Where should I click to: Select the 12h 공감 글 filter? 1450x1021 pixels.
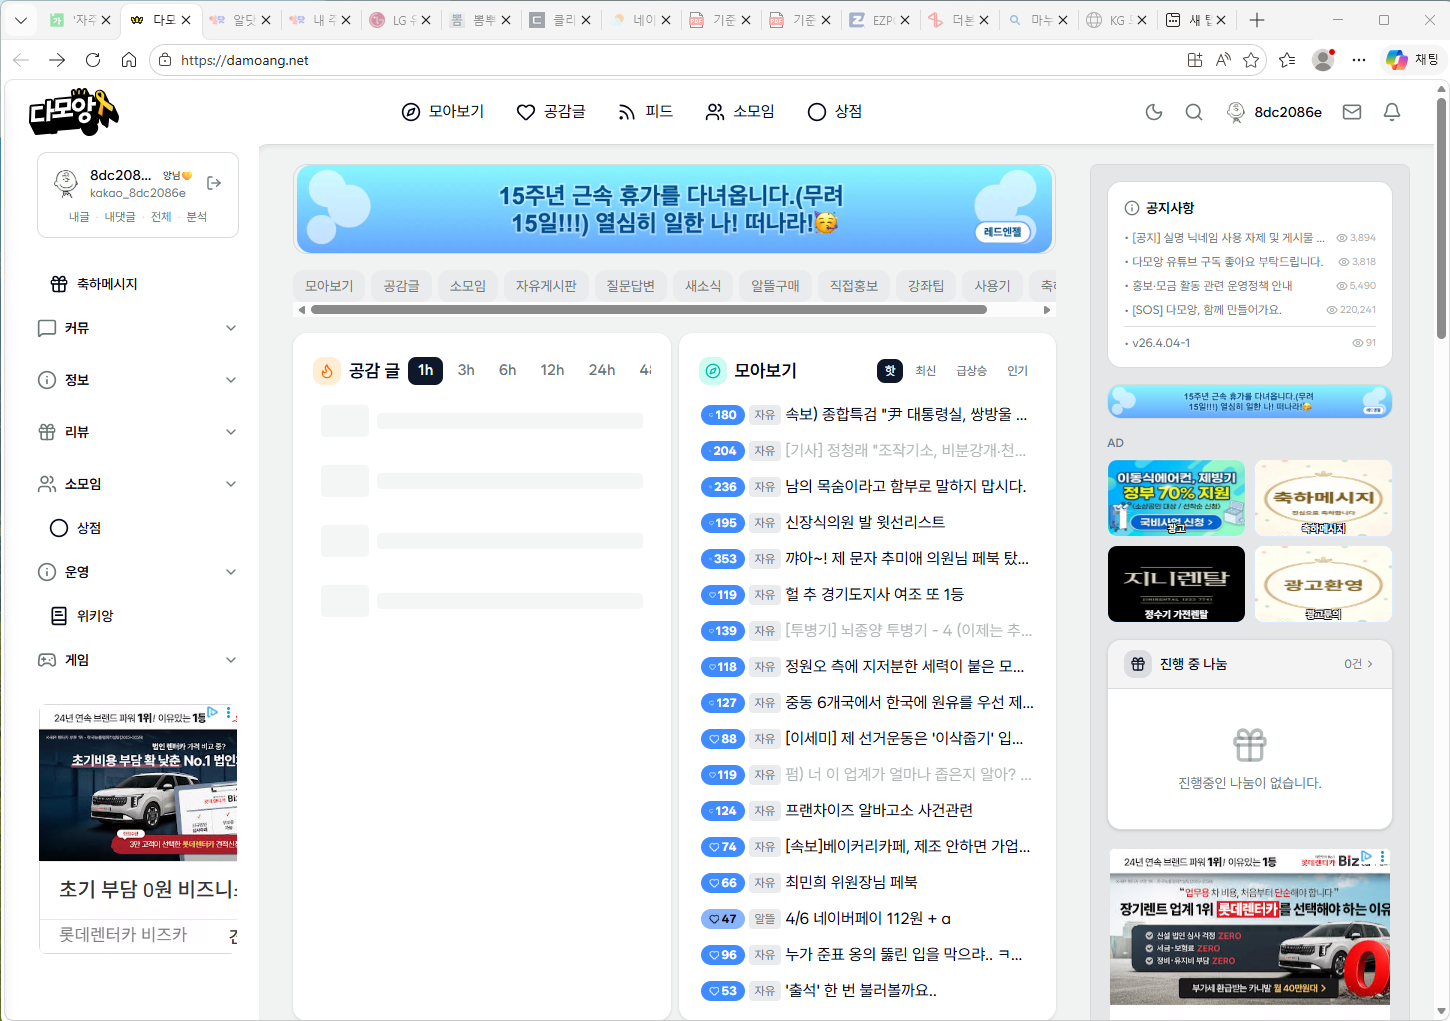pyautogui.click(x=552, y=370)
